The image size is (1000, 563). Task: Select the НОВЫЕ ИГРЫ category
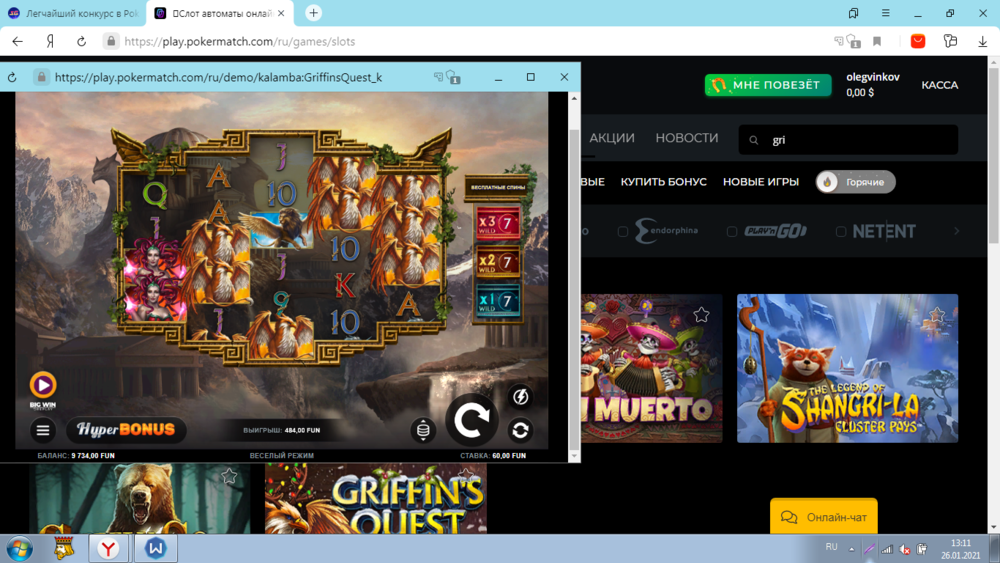pyautogui.click(x=760, y=182)
